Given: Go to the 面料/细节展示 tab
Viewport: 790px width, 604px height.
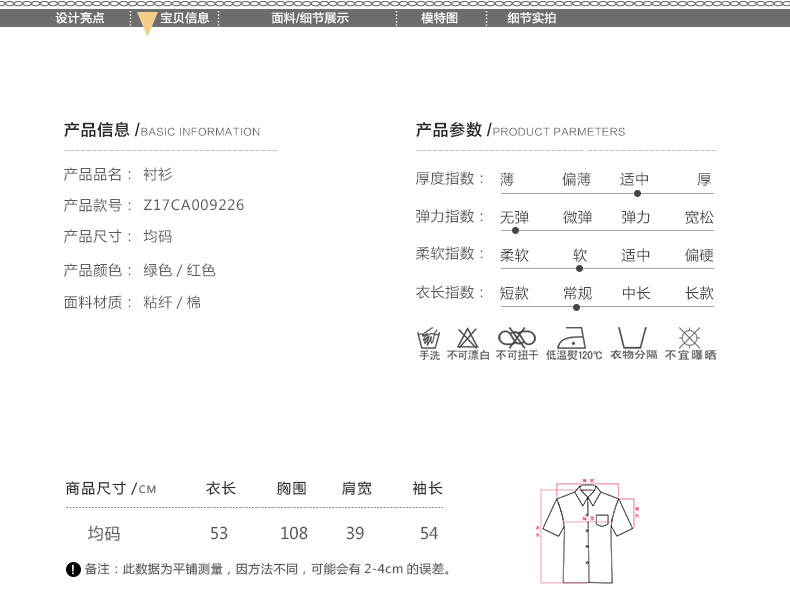Looking at the screenshot, I should point(310,18).
